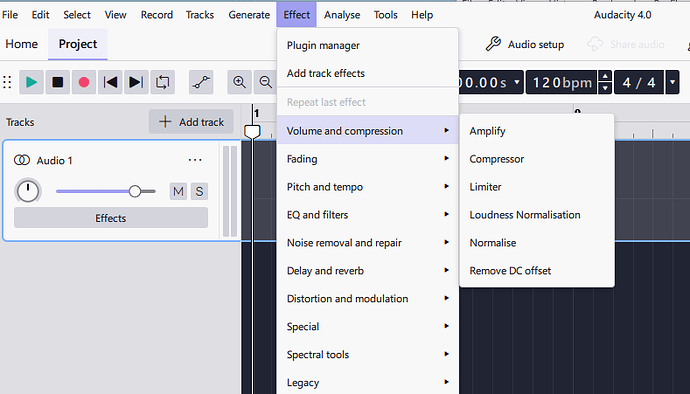690x394 pixels.
Task: Increase tempo with the bpm up arrow
Action: click(x=606, y=77)
